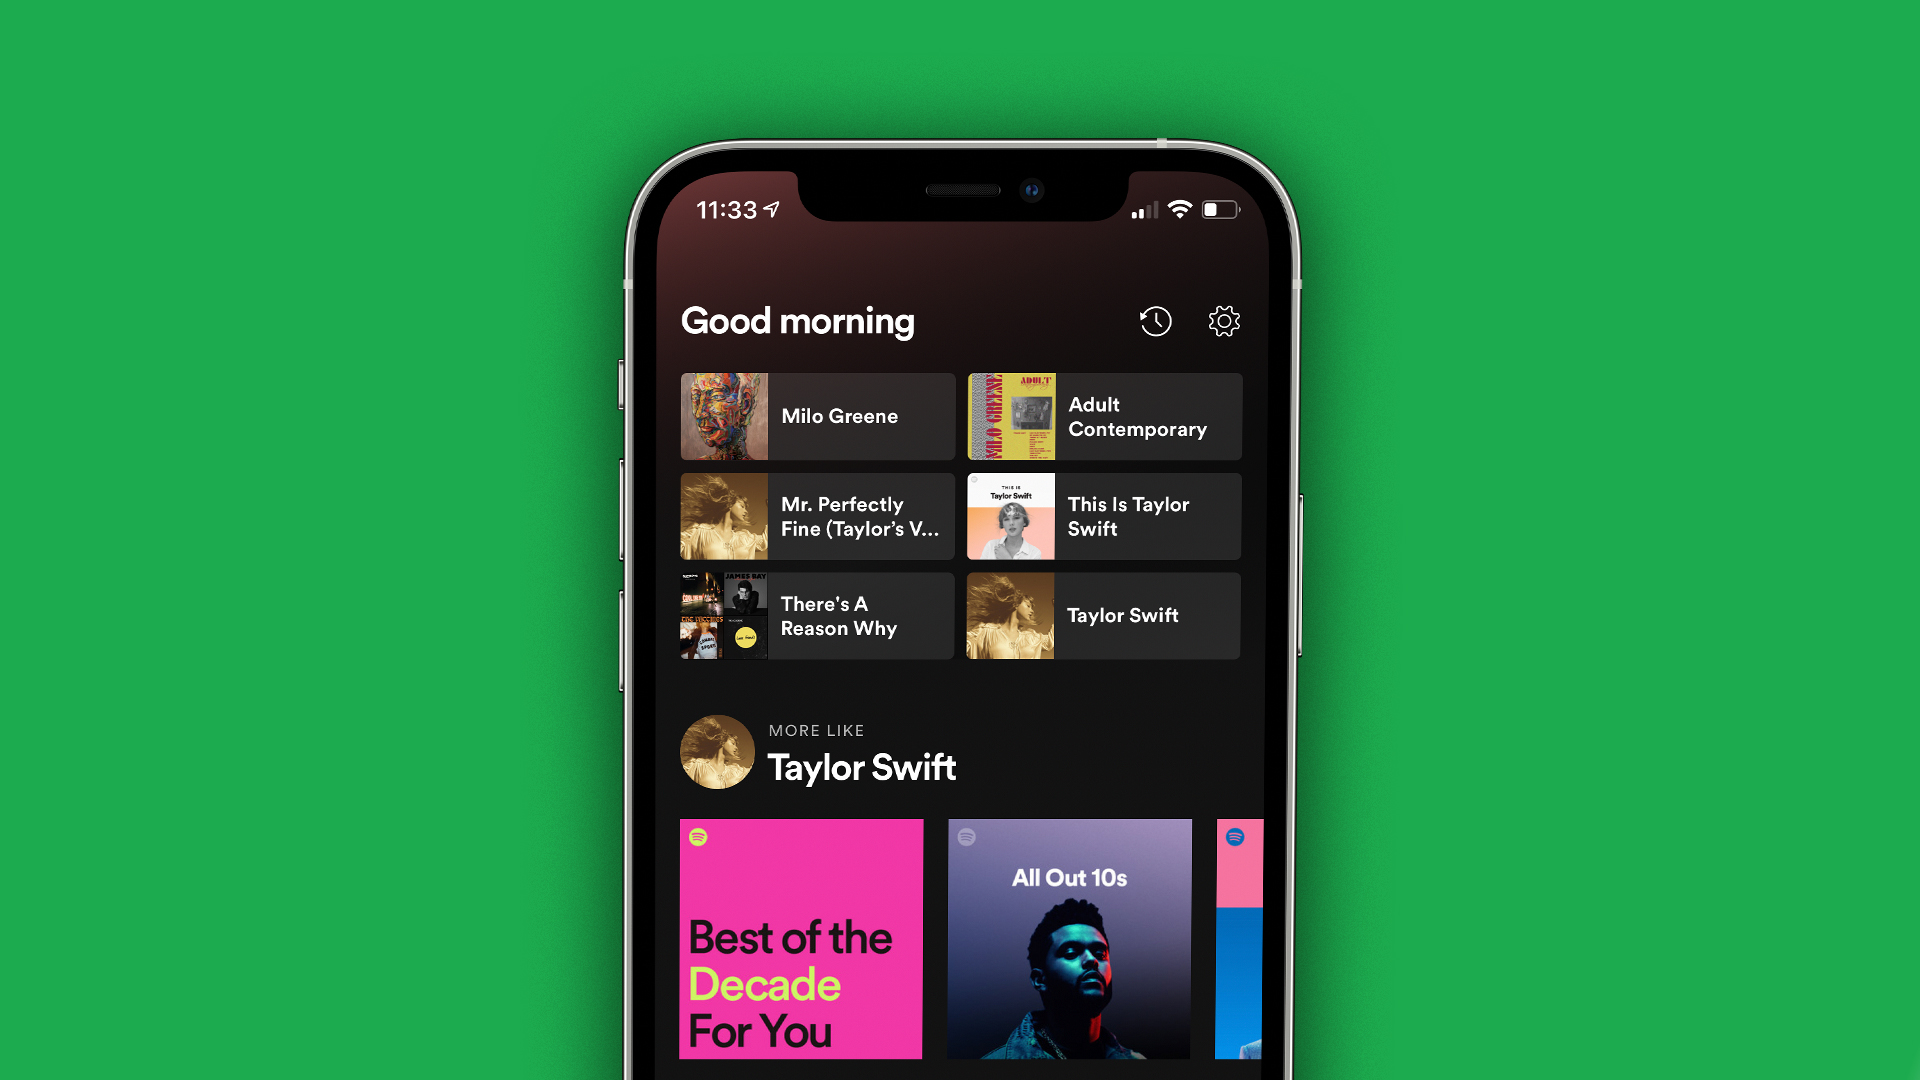Open This Is Taylor Swift playlist
This screenshot has height=1080, width=1920.
[1105, 516]
